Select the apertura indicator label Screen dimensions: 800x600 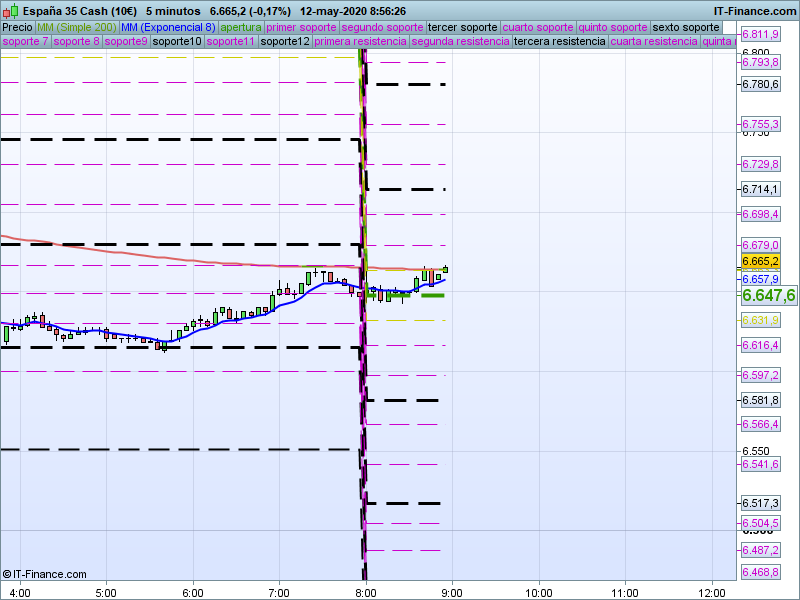[241, 28]
